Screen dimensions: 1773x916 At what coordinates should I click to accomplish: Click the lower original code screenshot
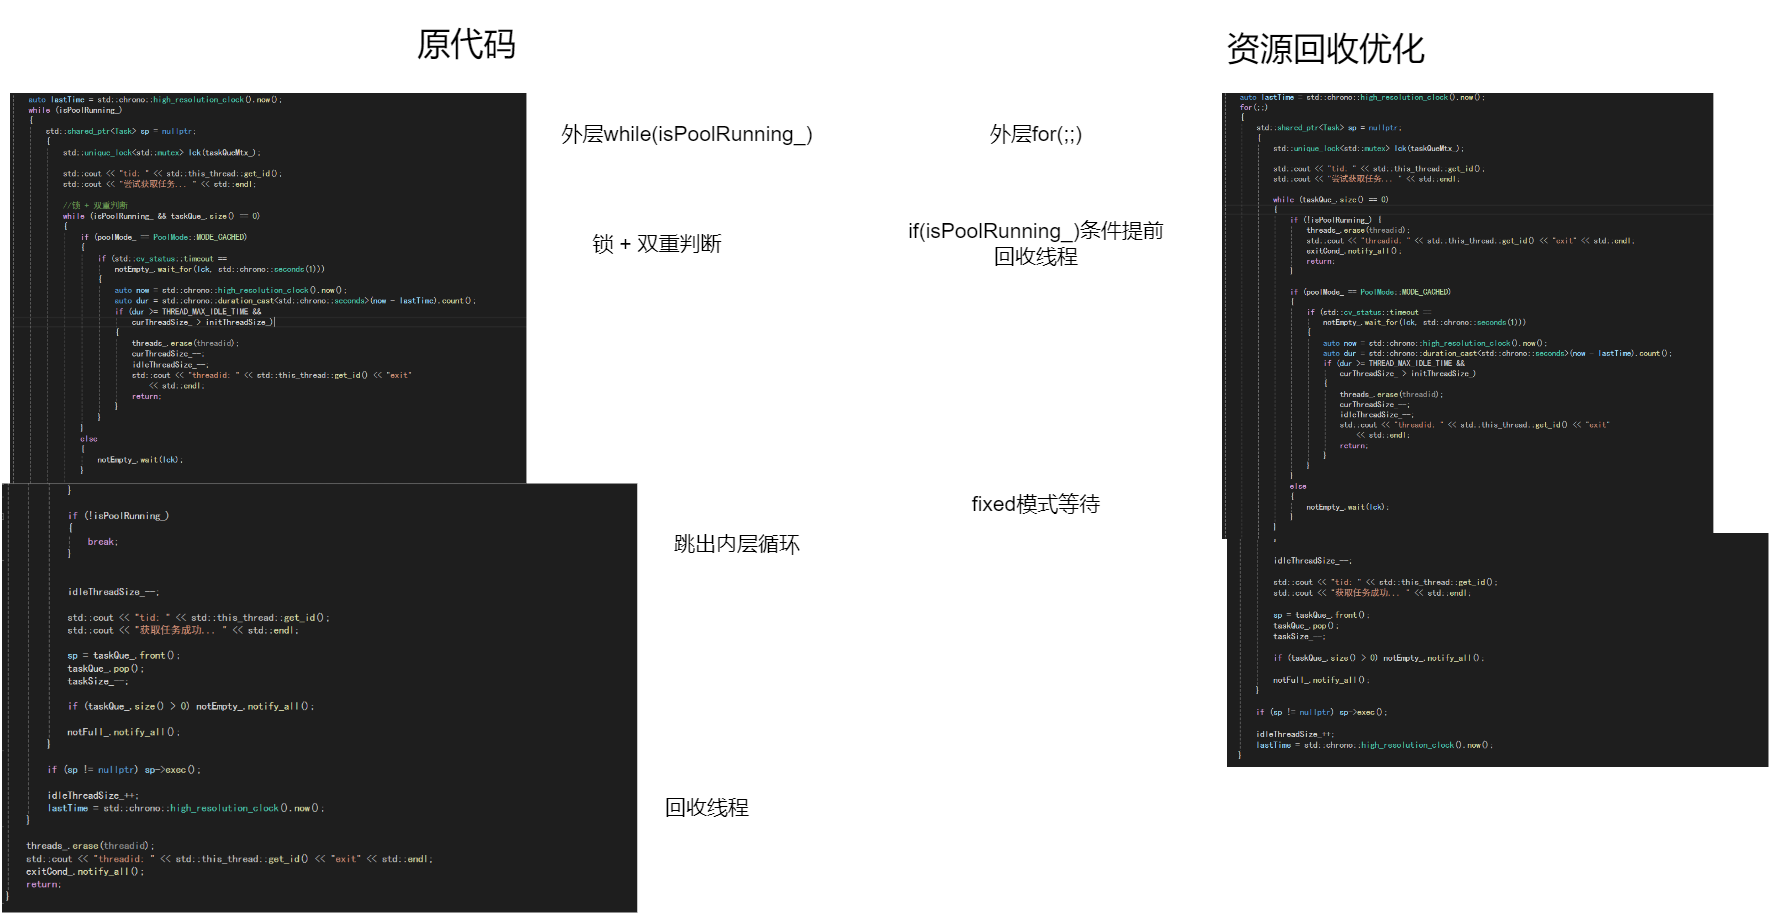click(320, 698)
